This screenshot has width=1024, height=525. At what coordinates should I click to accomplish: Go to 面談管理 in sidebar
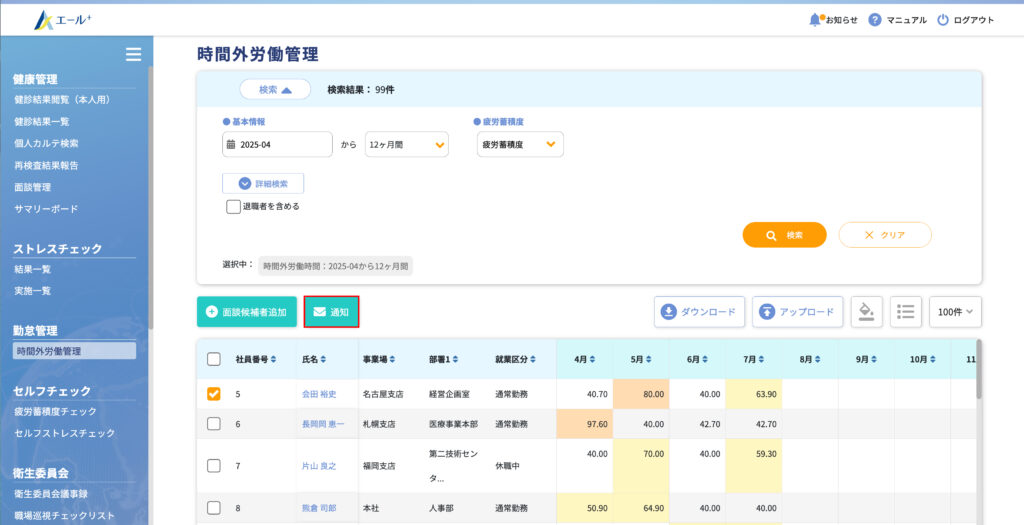pyautogui.click(x=32, y=187)
